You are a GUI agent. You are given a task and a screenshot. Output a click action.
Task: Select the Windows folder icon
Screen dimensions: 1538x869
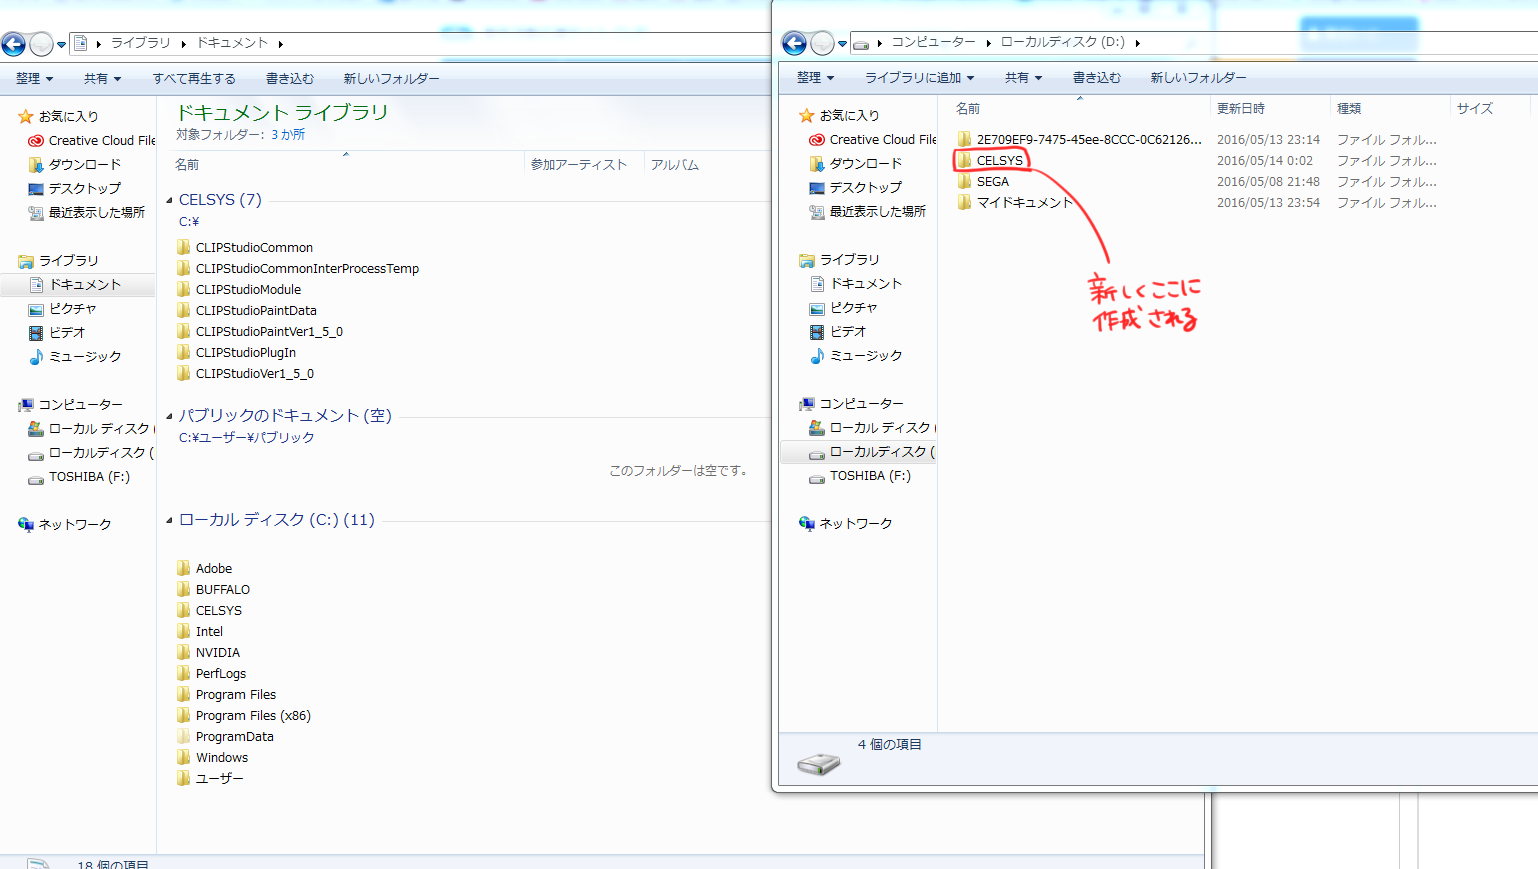[184, 757]
